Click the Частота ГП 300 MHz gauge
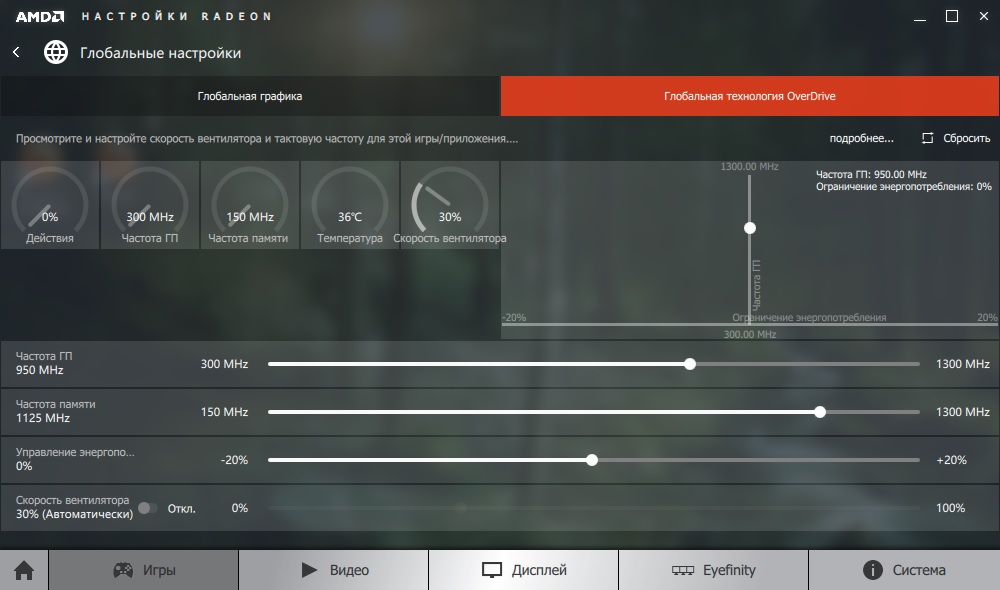Image resolution: width=1000 pixels, height=590 pixels. 150,205
